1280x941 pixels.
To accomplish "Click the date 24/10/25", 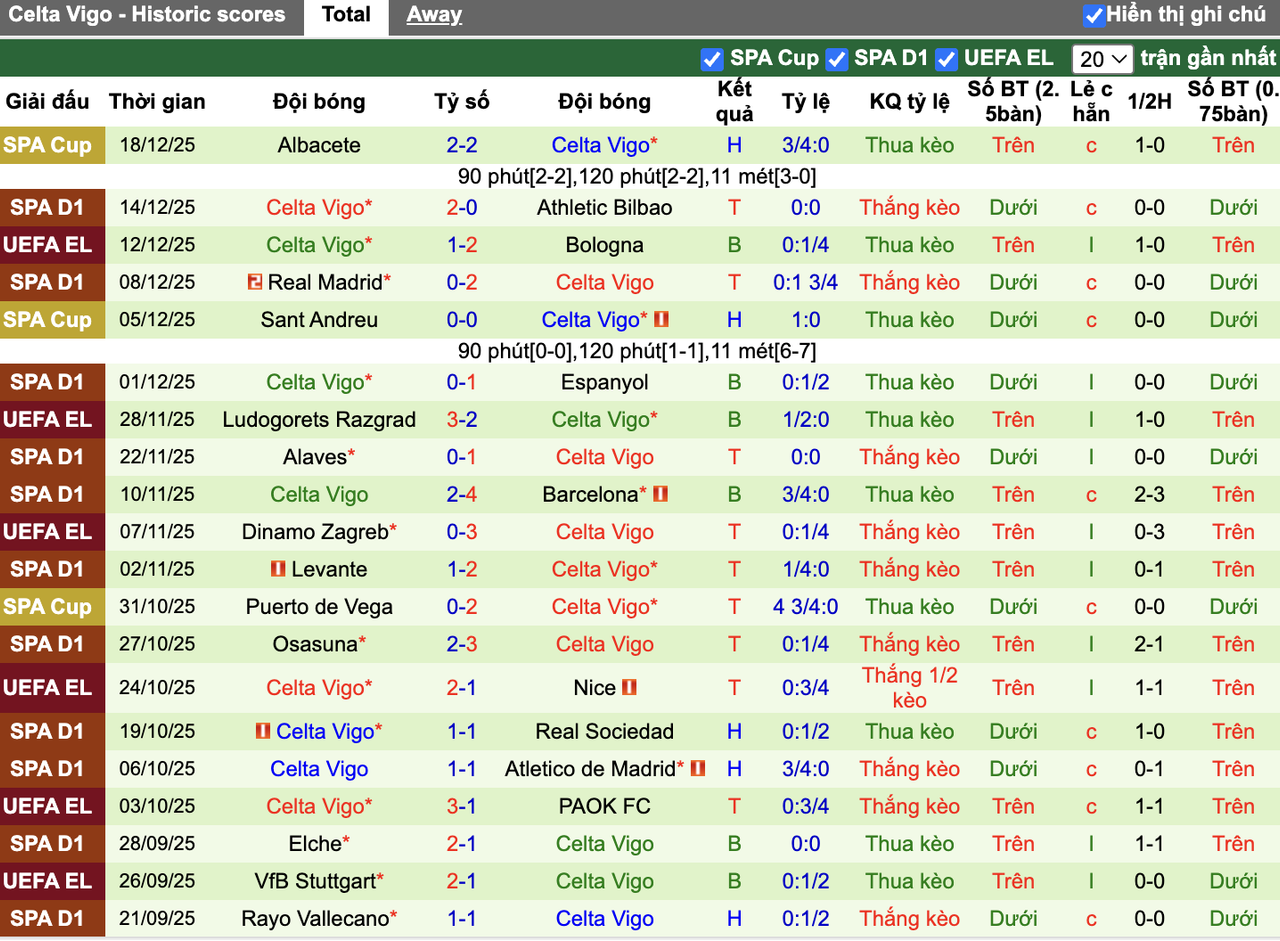I will [157, 688].
